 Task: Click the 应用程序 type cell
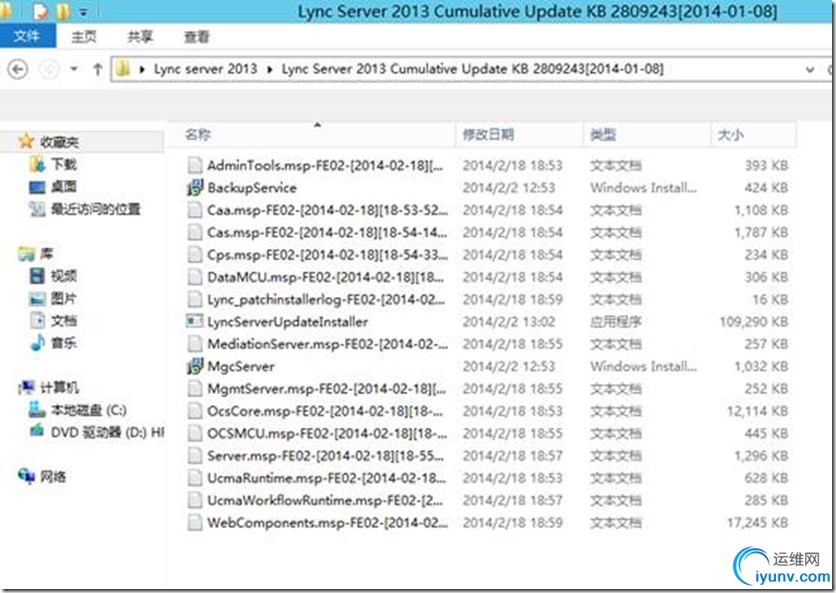pyautogui.click(x=616, y=322)
